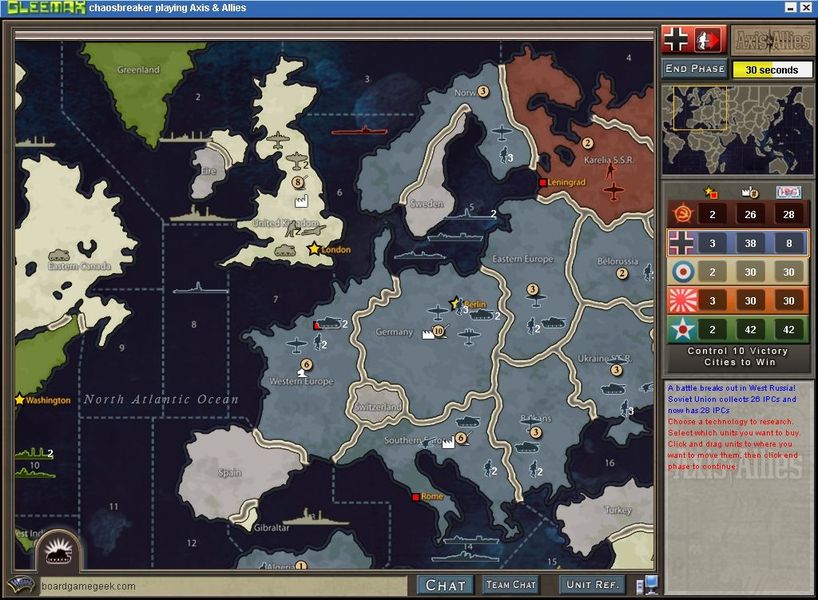Screen dimensions: 818x600
Task: Click the income column header icon
Action: (750, 192)
